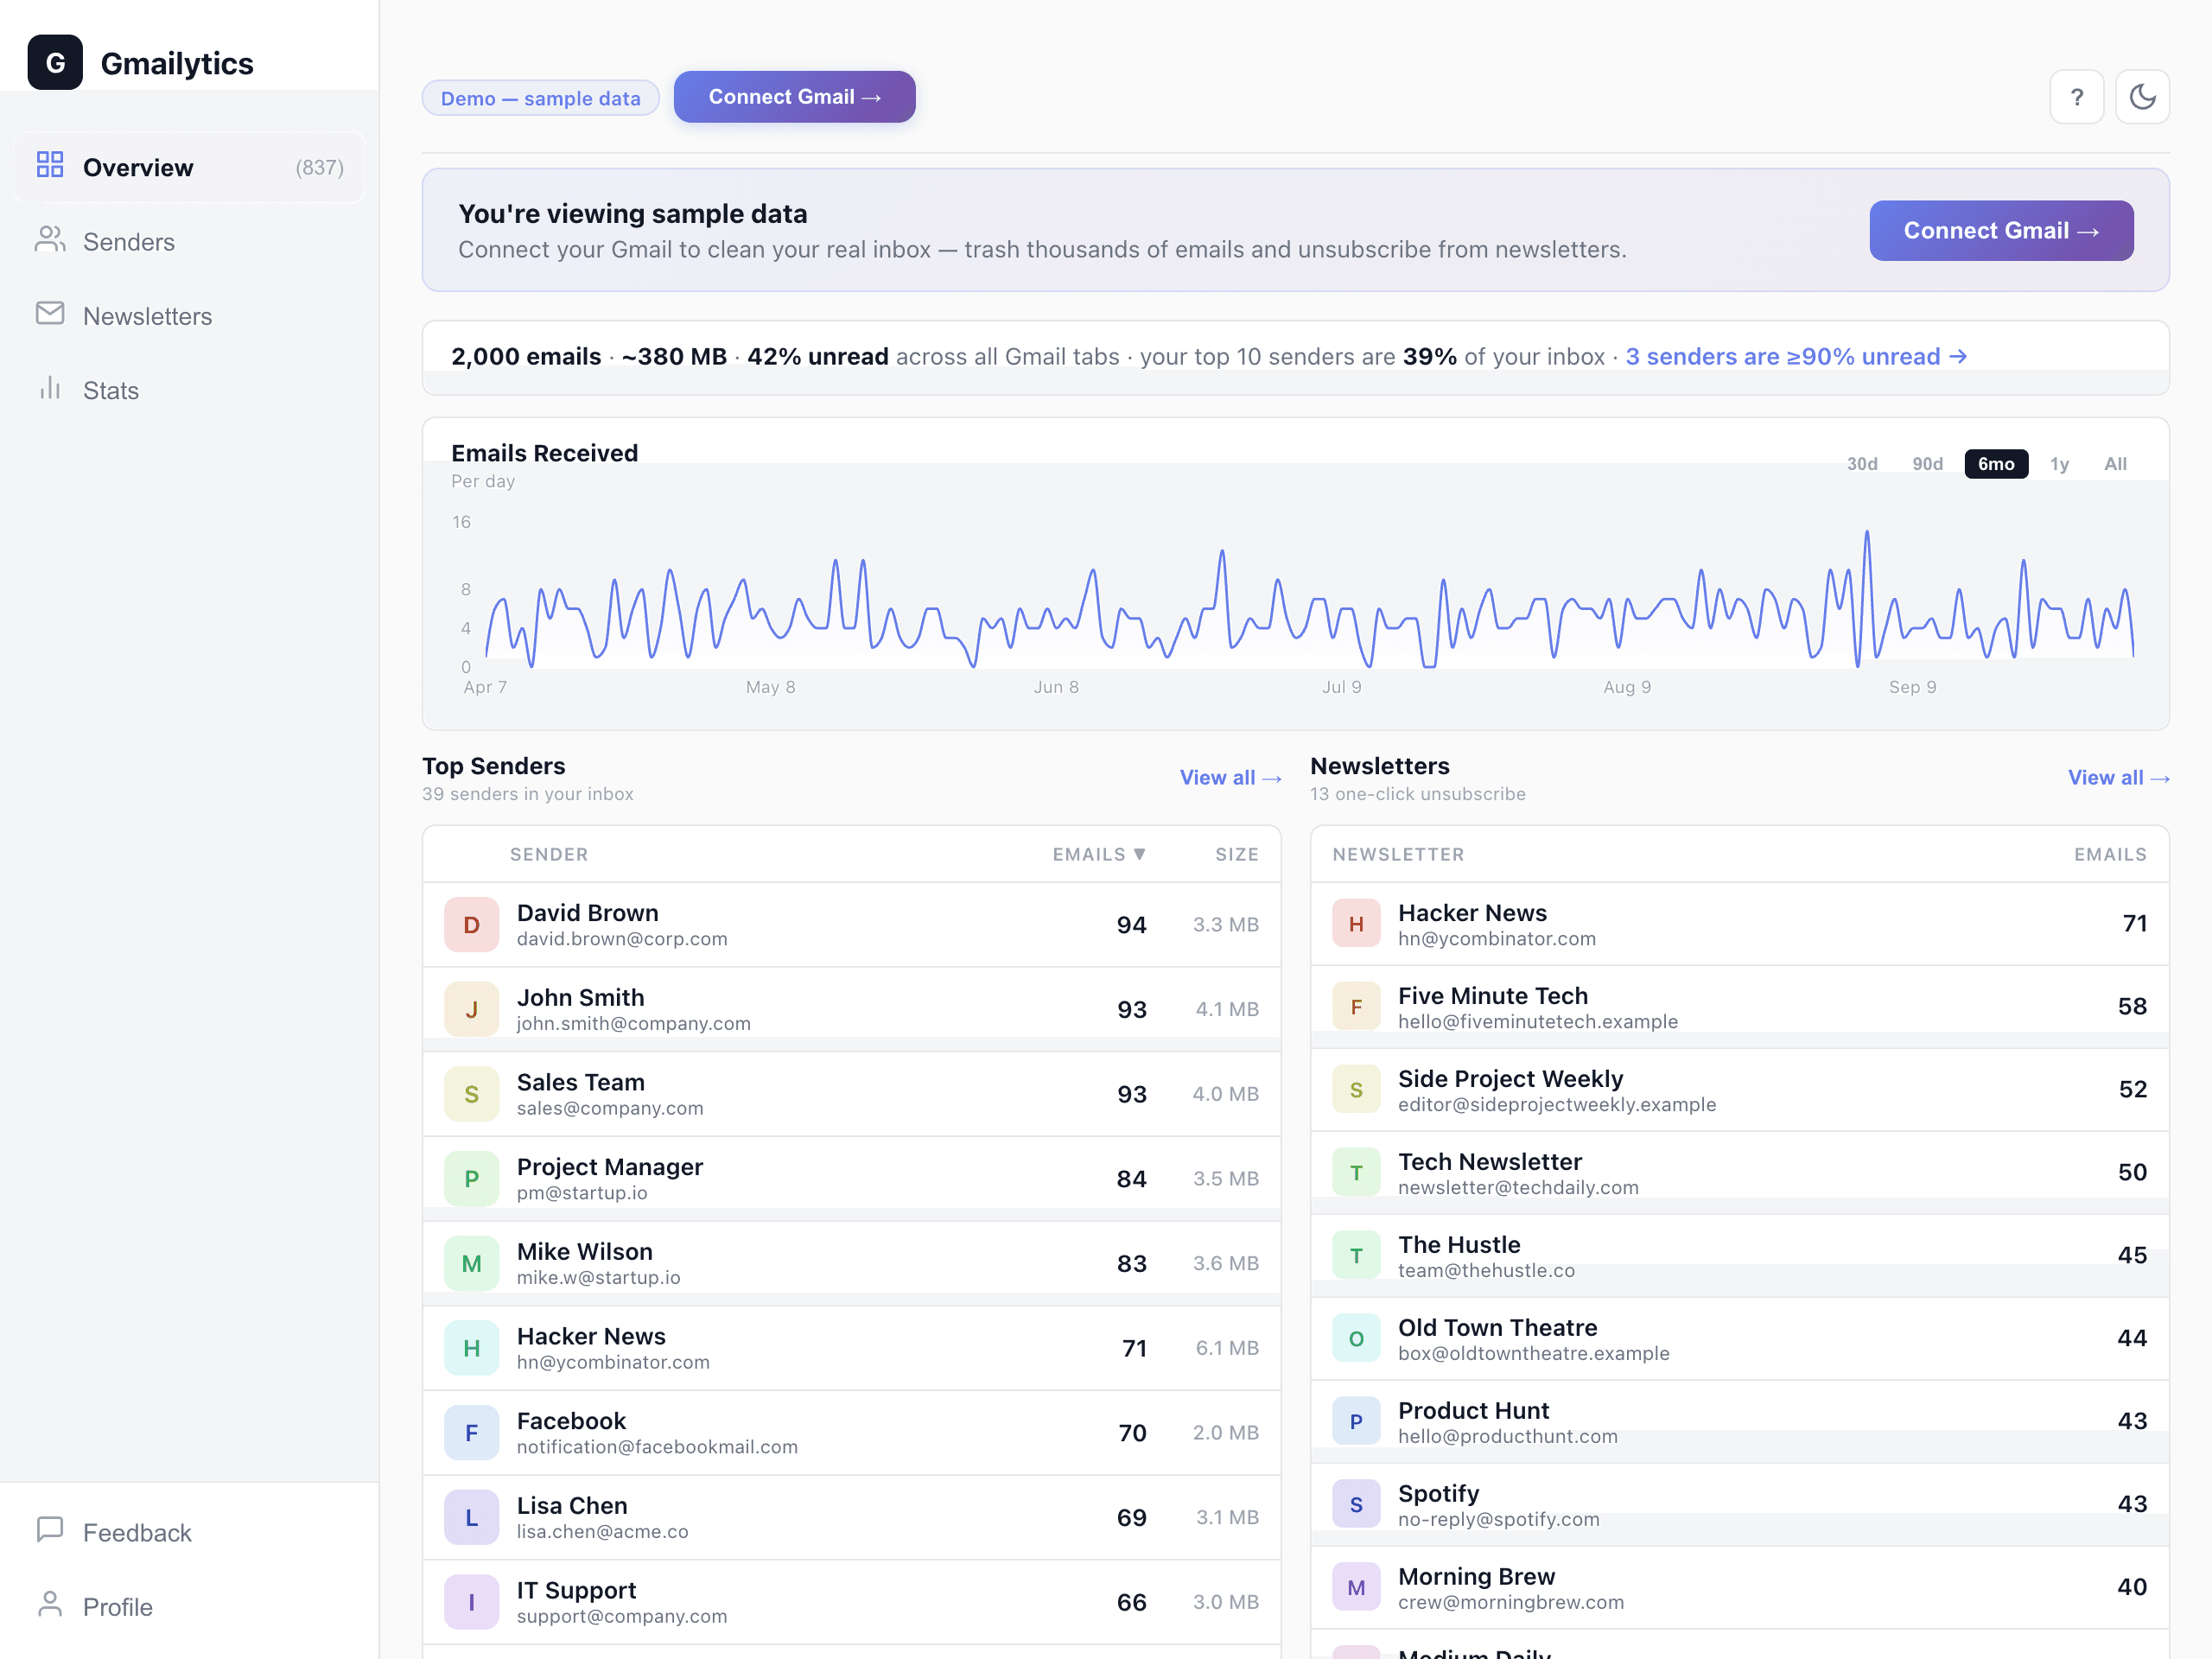Click the Profile person icon

(x=50, y=1605)
